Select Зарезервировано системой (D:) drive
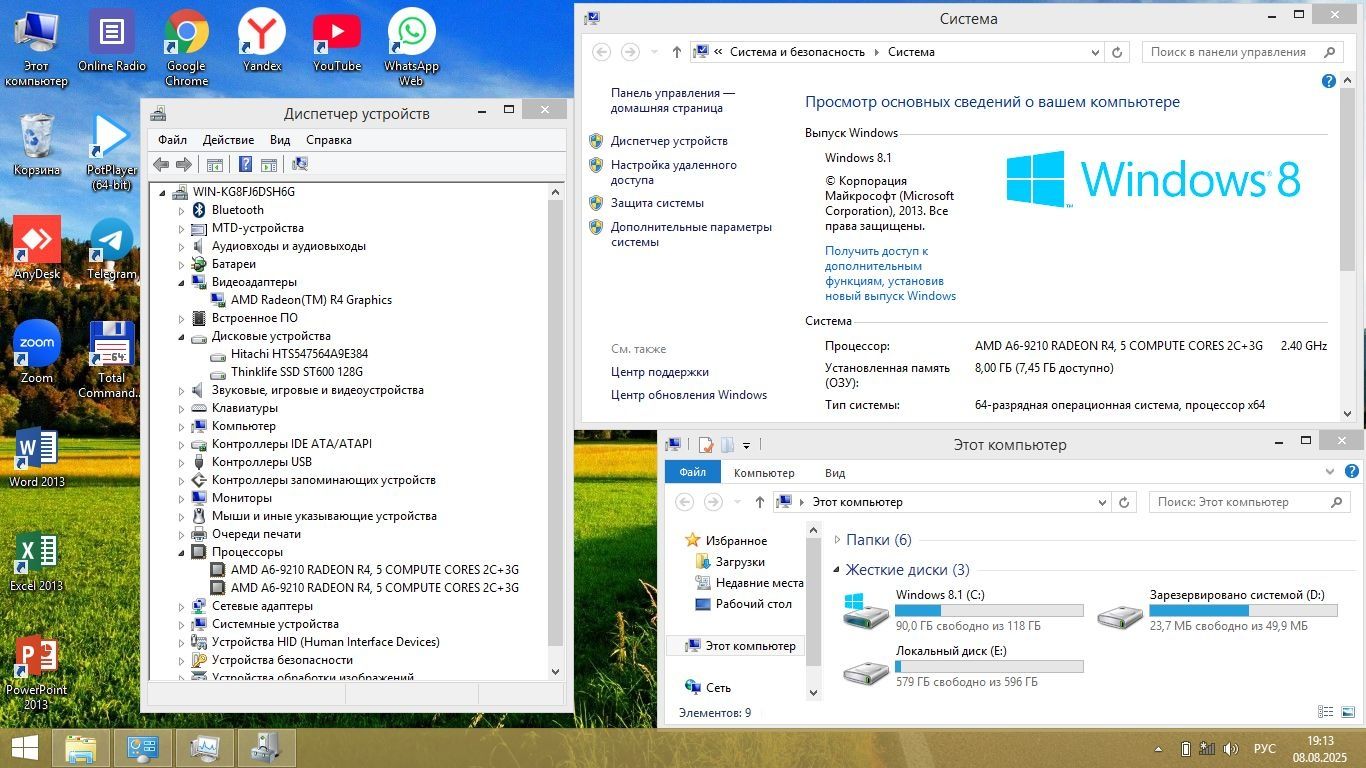This screenshot has height=768, width=1366. pos(1217,610)
